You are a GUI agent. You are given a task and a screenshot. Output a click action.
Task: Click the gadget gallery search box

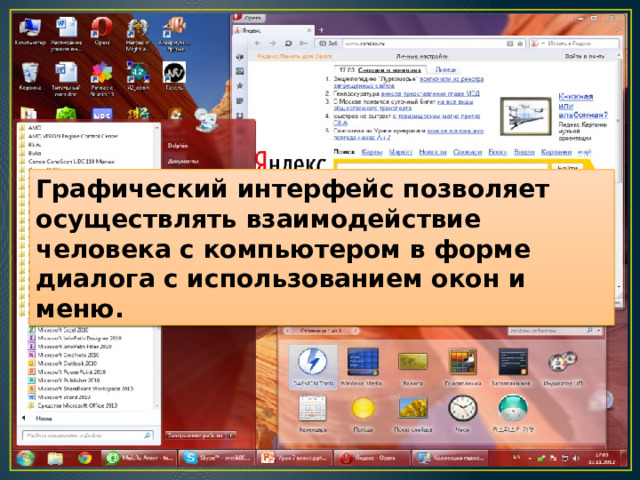click(547, 330)
